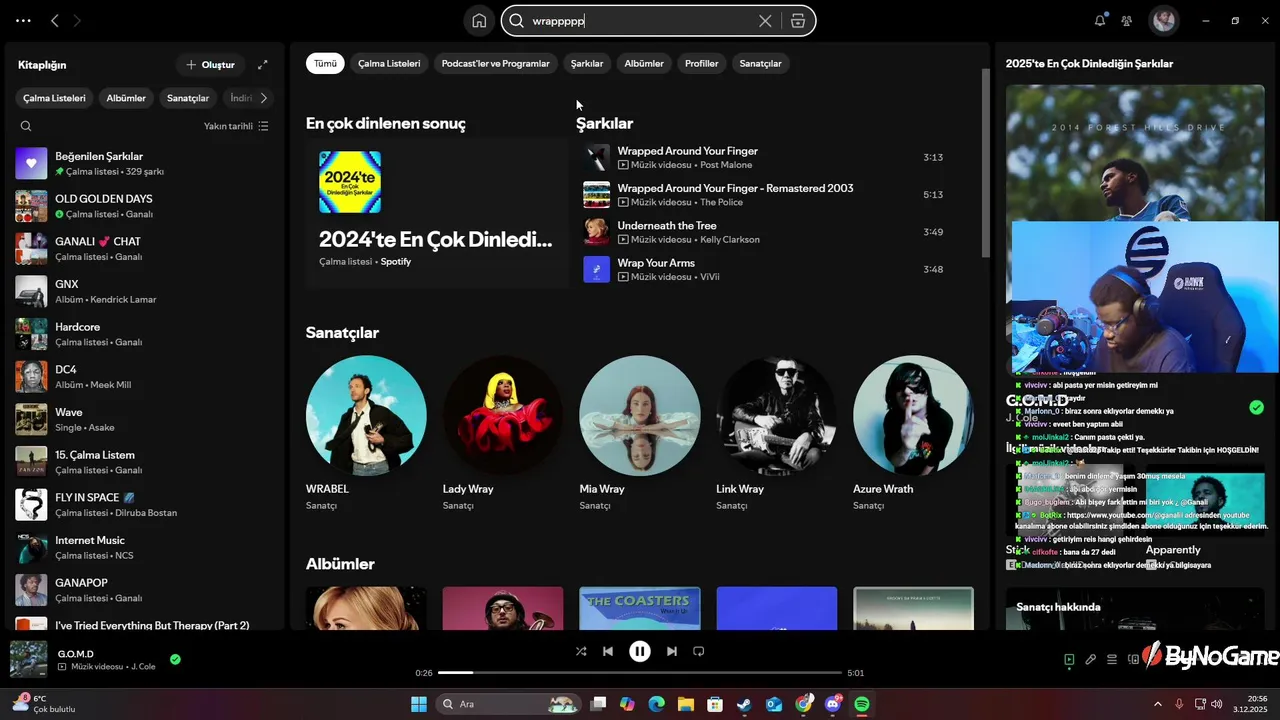Open the three-dot menu at top left
Viewport: 1280px width, 720px height.
23,20
